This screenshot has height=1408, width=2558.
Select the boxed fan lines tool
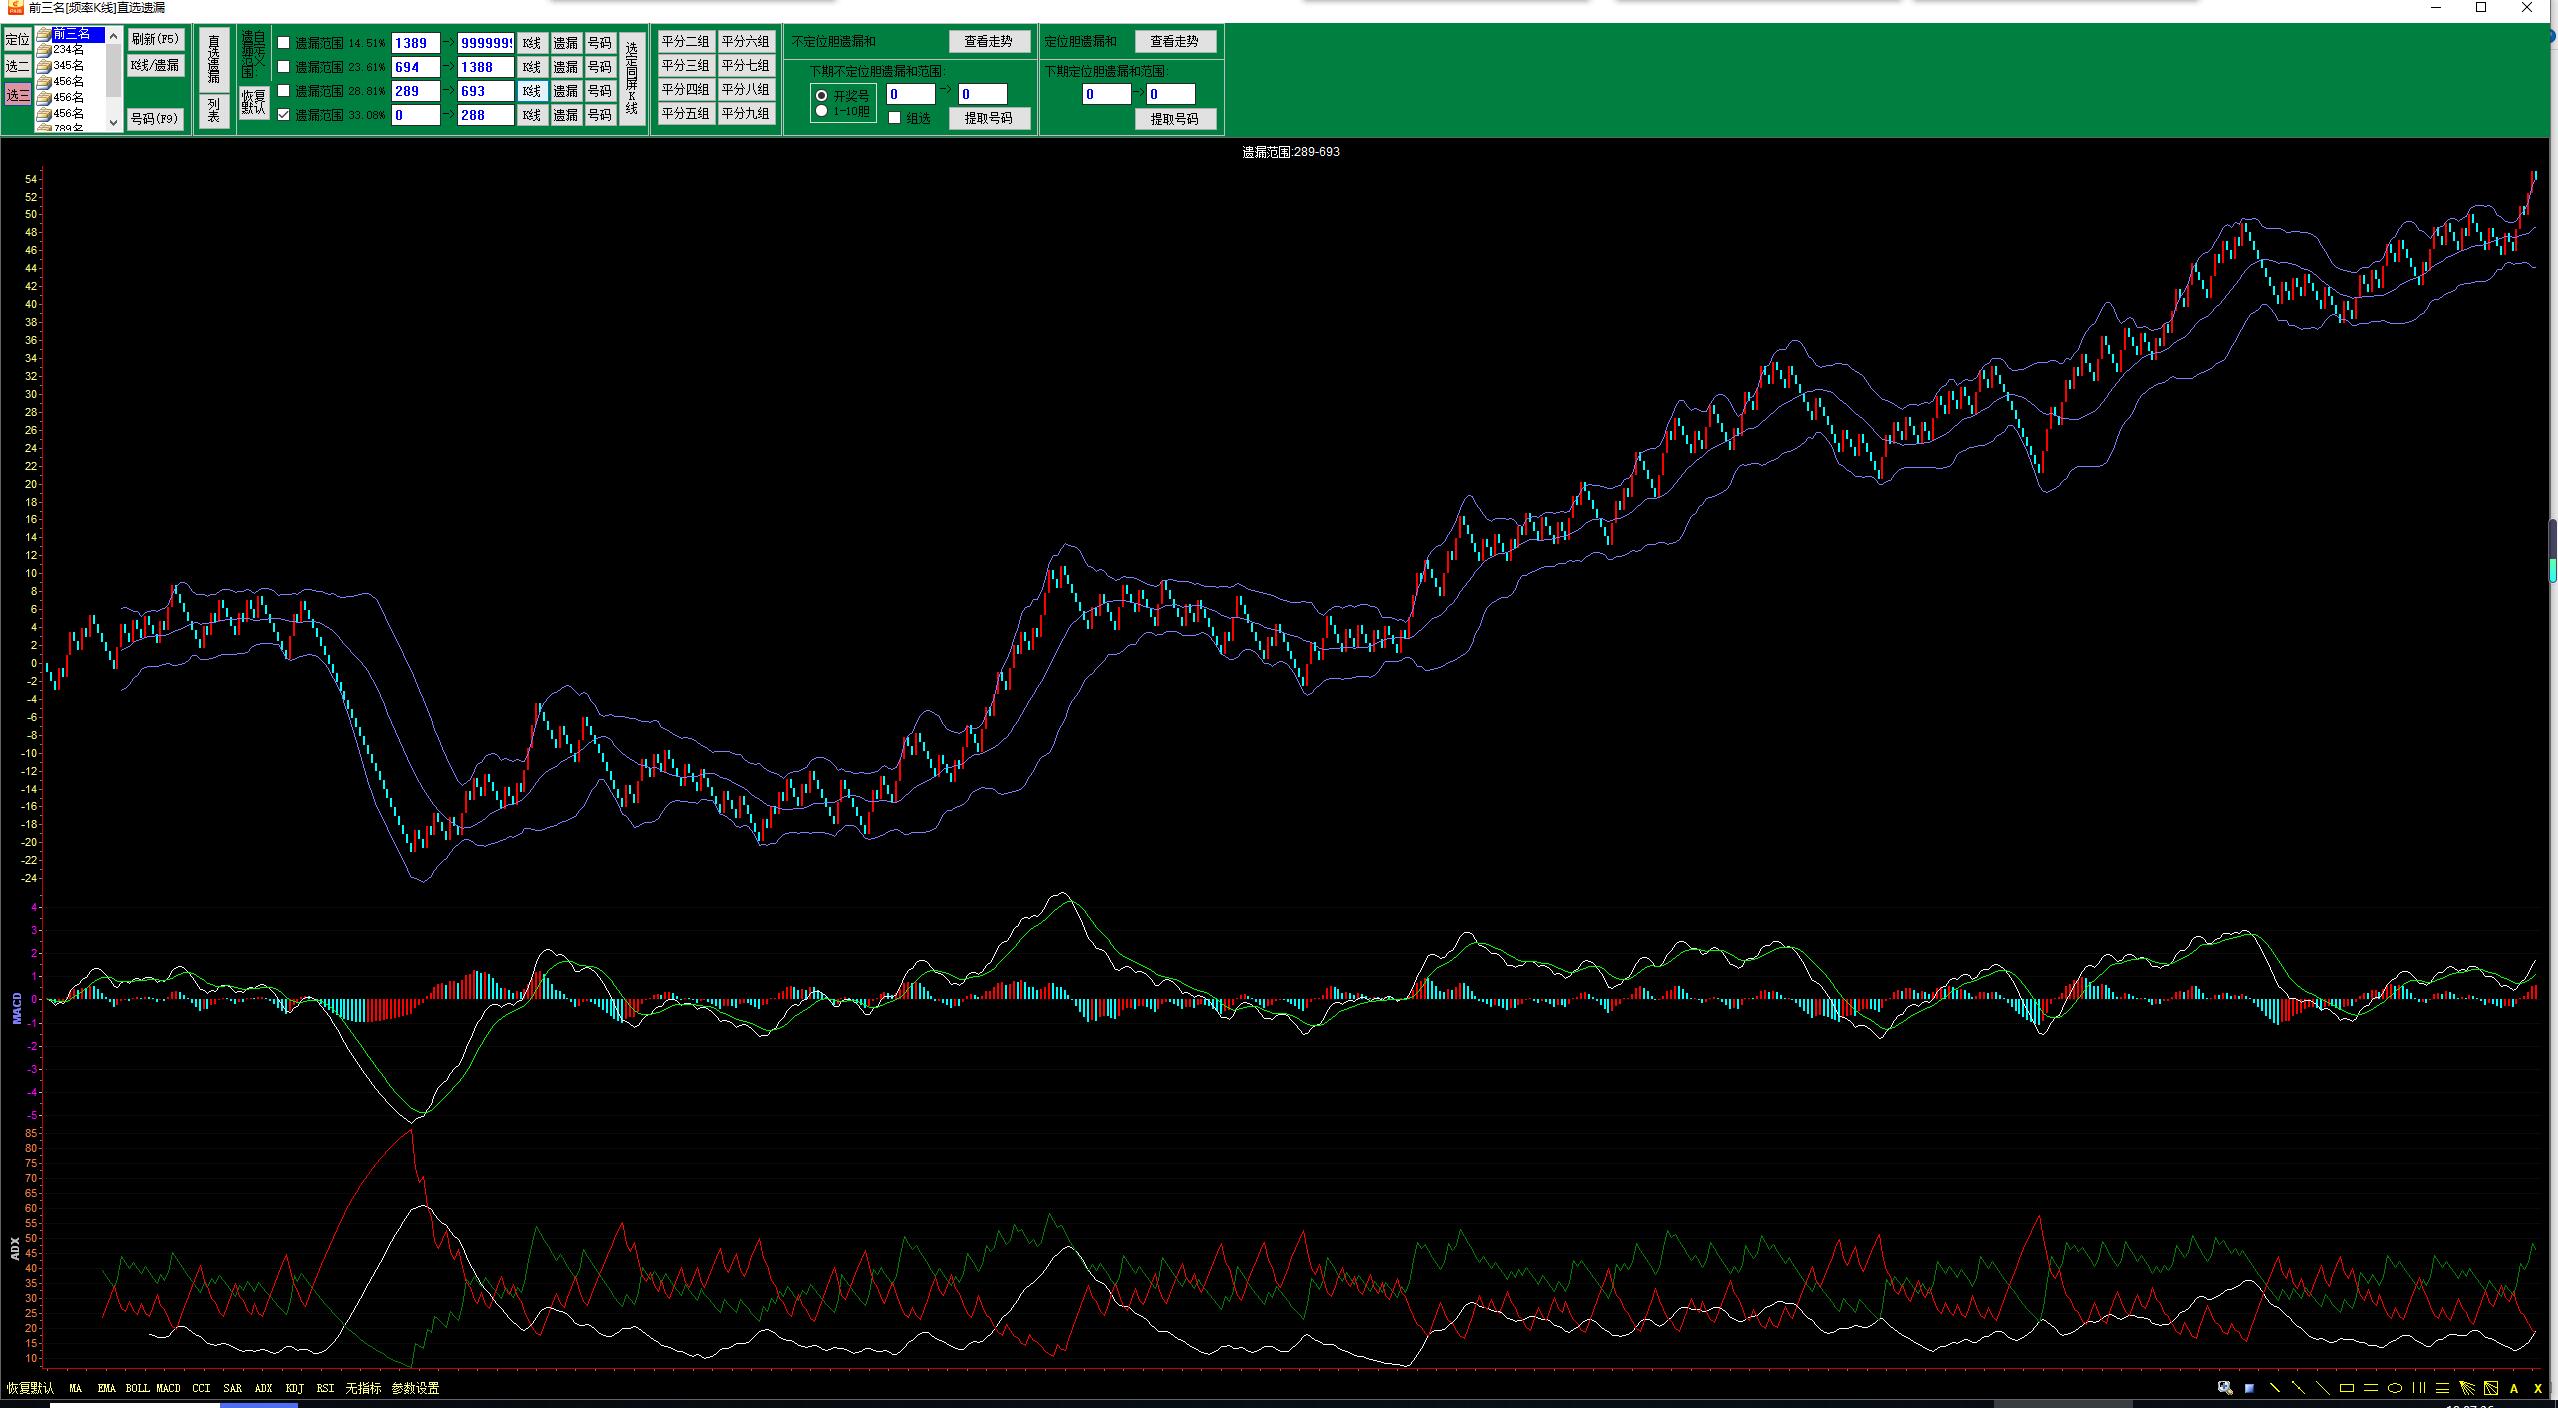click(2491, 1388)
